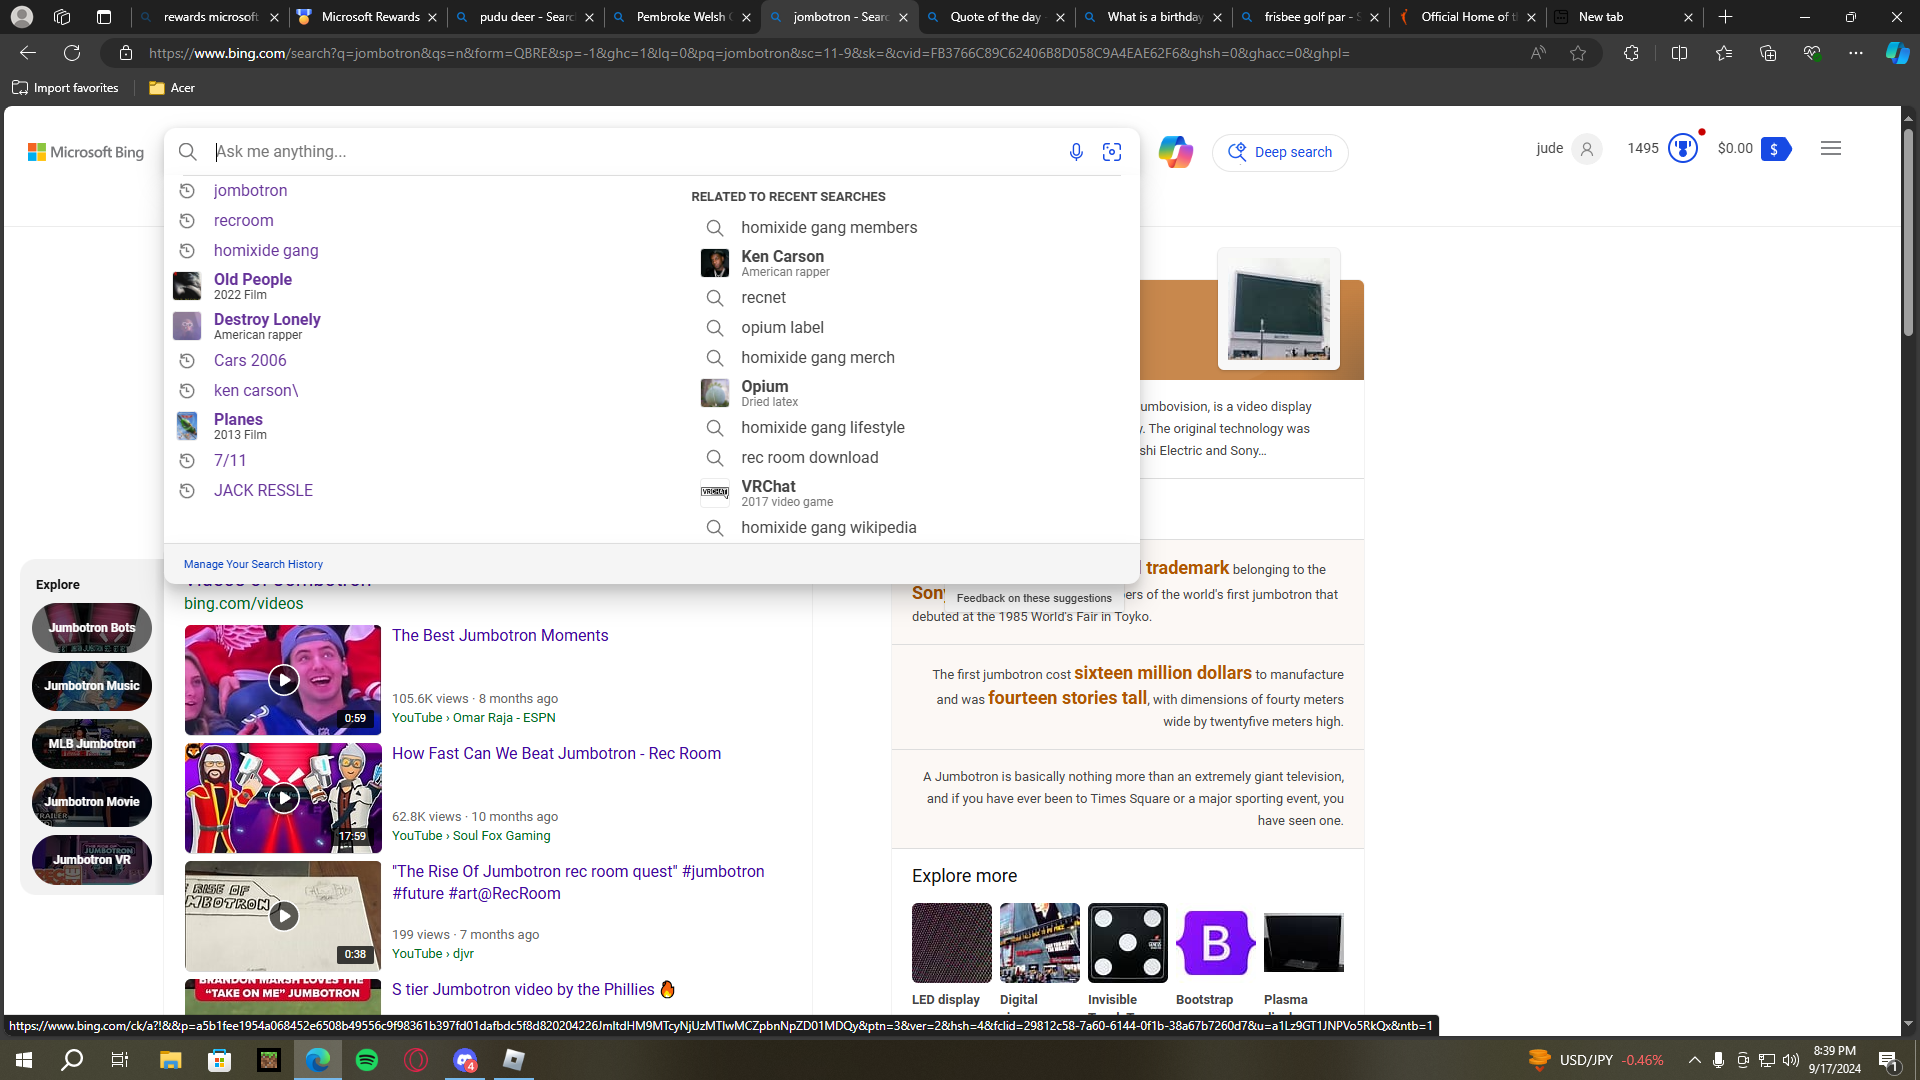Refresh the page with reload button
Screen dimensions: 1920x1080
[x=72, y=53]
